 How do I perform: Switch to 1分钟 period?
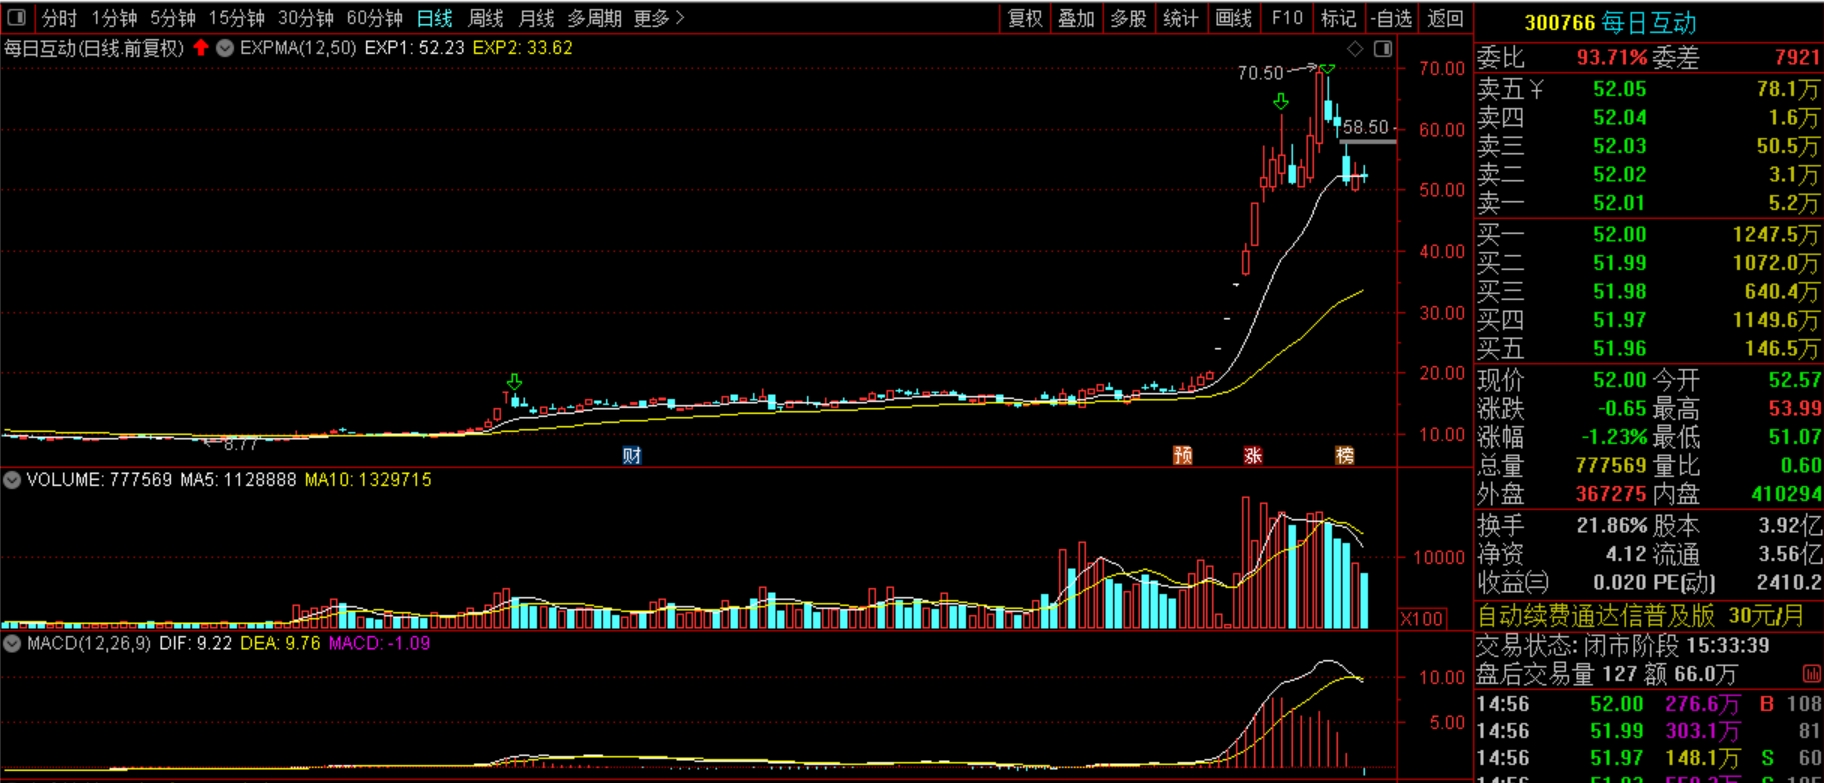[x=114, y=18]
